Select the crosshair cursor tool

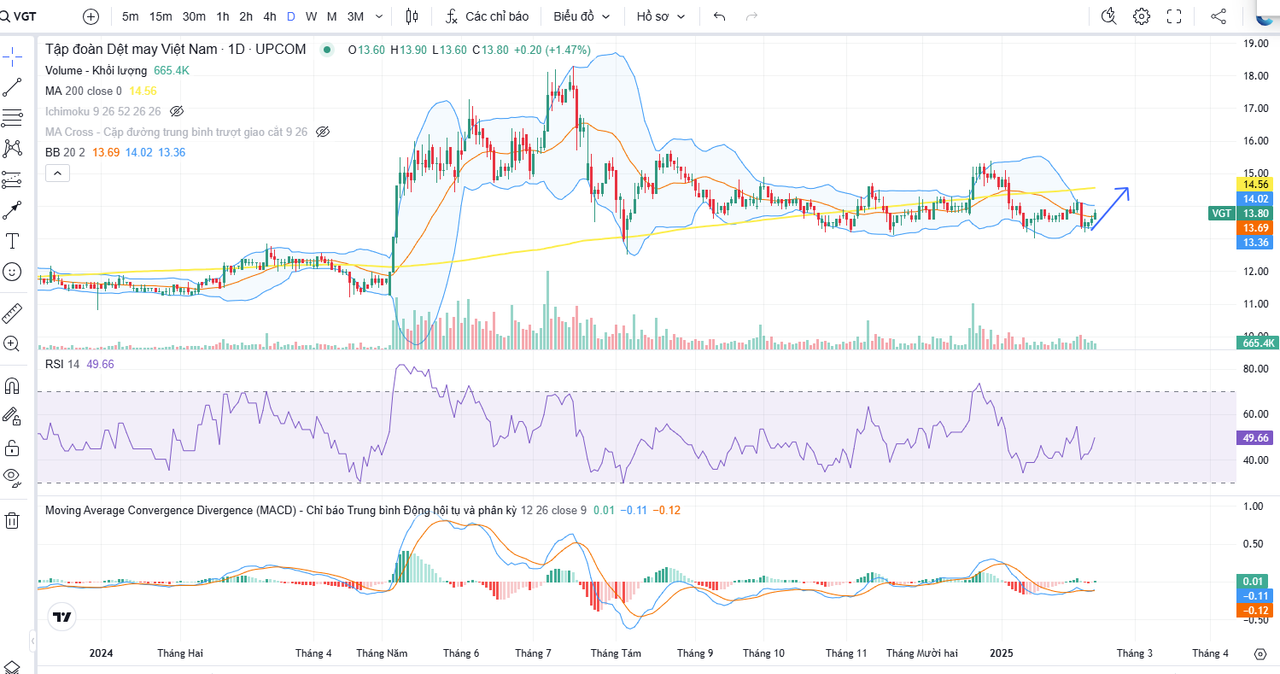(x=12, y=55)
